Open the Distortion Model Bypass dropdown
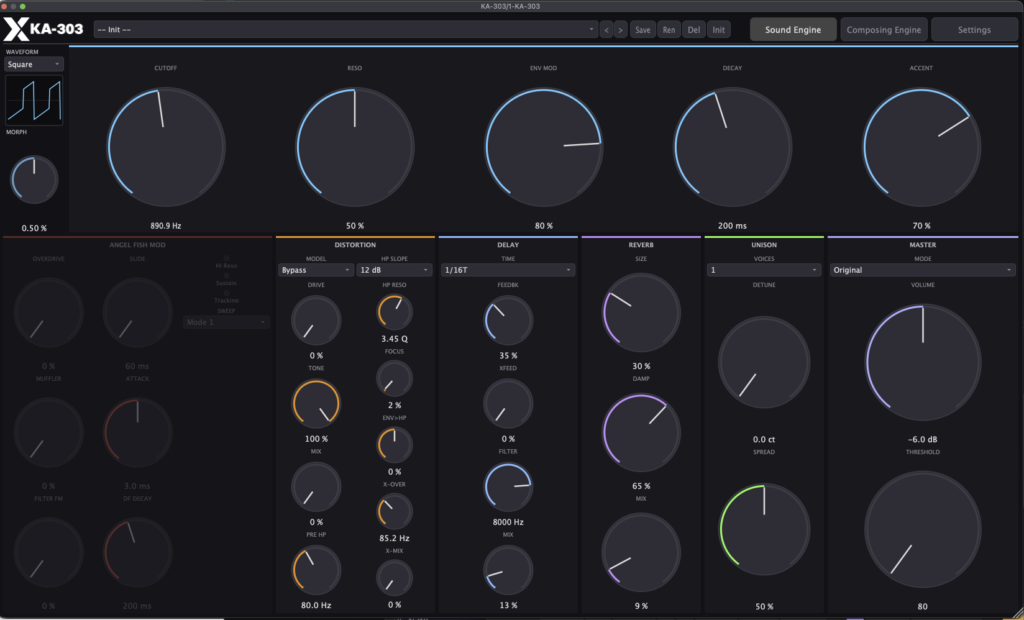This screenshot has height=620, width=1024. 316,270
